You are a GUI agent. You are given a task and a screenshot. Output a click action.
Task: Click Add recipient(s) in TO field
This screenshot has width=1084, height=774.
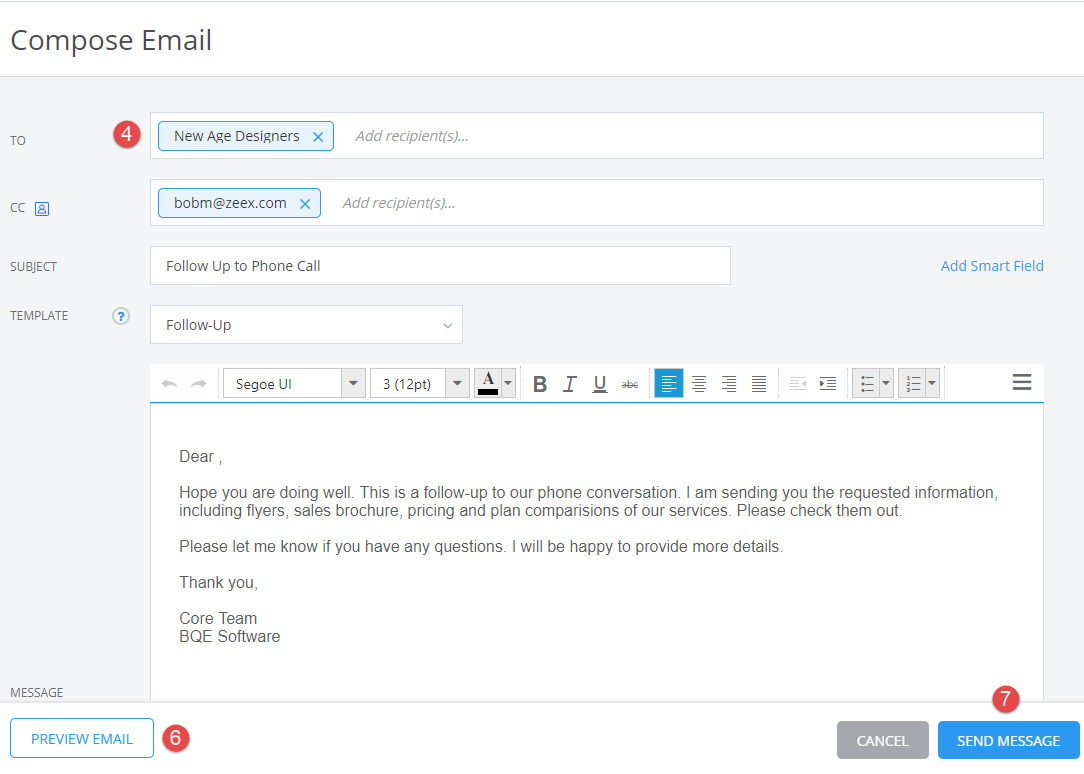pyautogui.click(x=412, y=136)
